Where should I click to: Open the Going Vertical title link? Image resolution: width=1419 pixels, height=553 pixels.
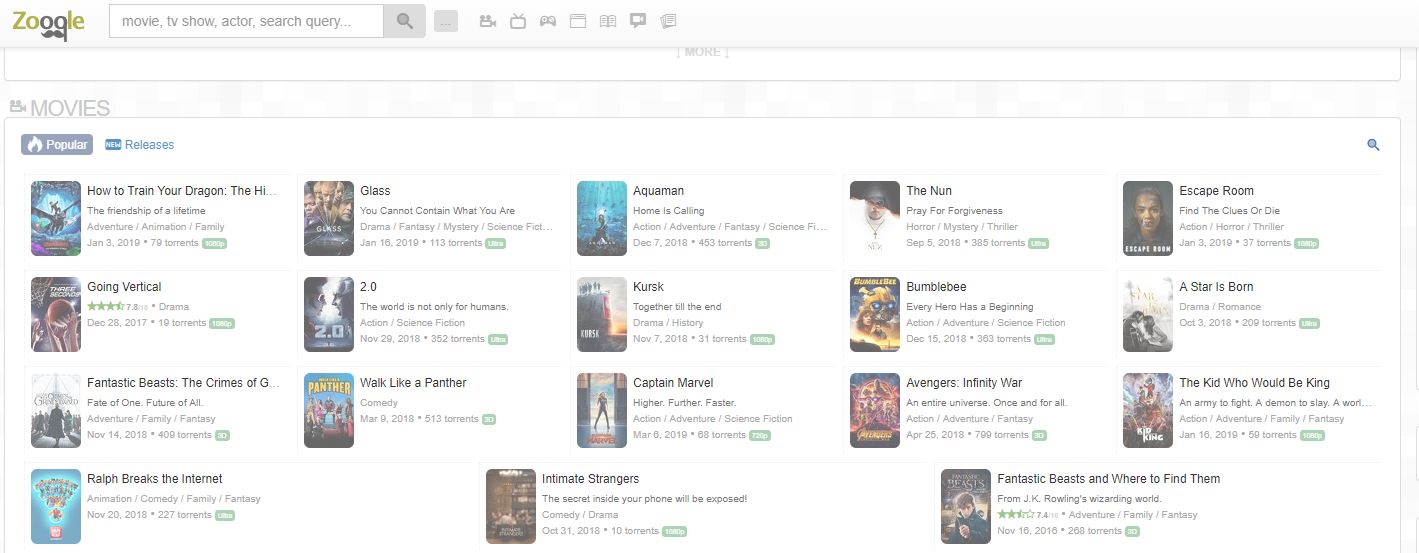tap(124, 287)
